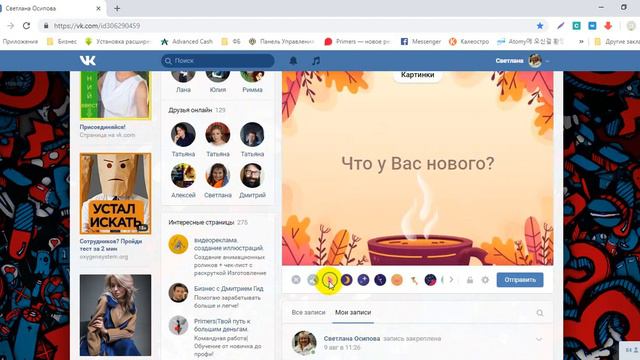Switch to the 'Мои записи' tab

tap(353, 312)
